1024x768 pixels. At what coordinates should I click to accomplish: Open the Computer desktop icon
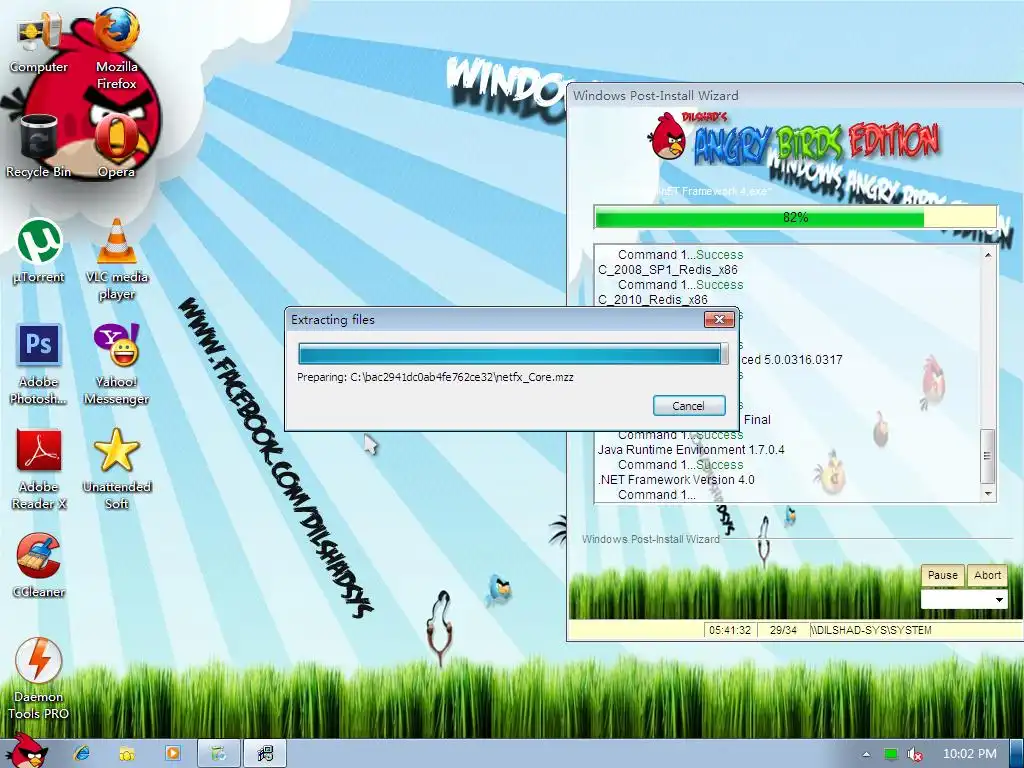(39, 40)
